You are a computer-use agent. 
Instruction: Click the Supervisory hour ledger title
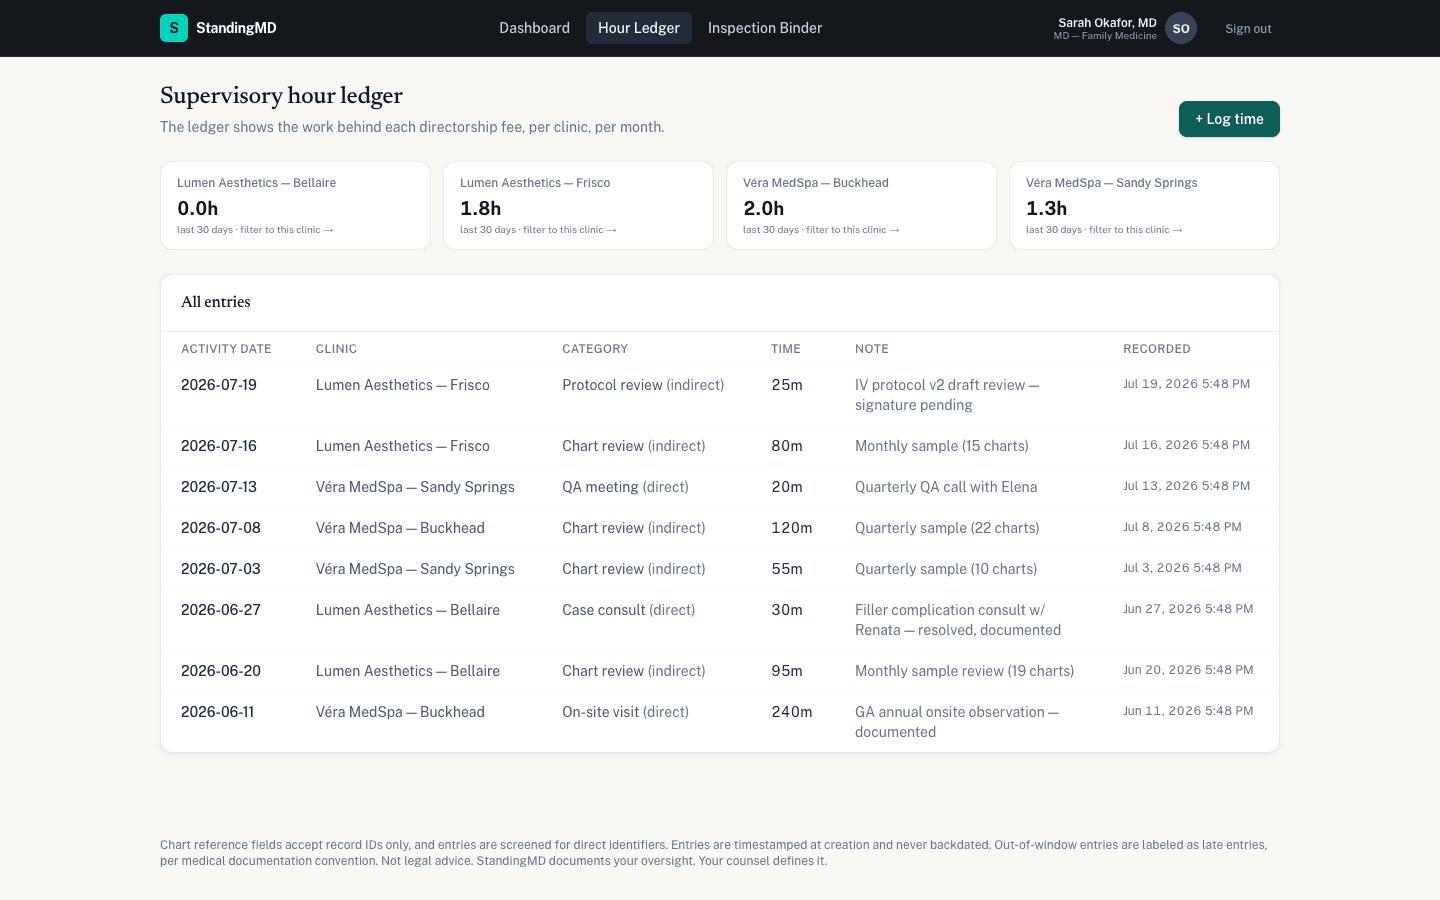[281, 96]
